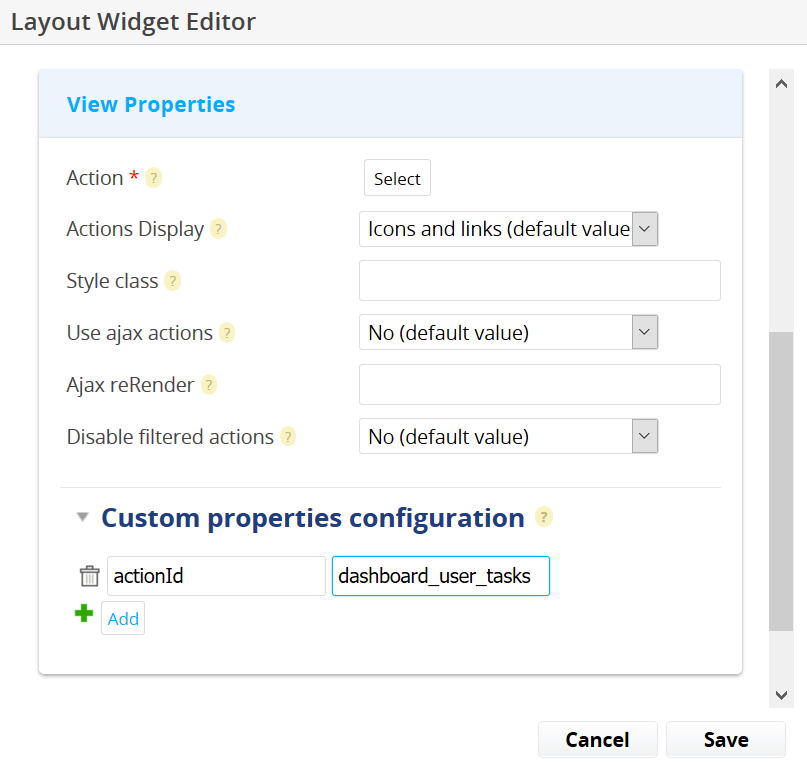The image size is (807, 776).
Task: Click the help icon next to Action
Action: pyautogui.click(x=153, y=178)
